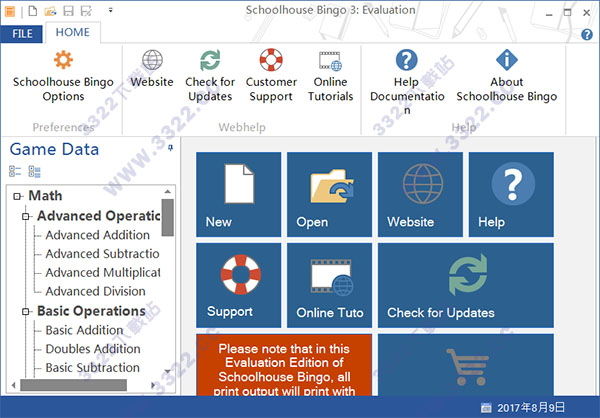
Task: Open Customer Support from the ribbon
Action: click(271, 76)
